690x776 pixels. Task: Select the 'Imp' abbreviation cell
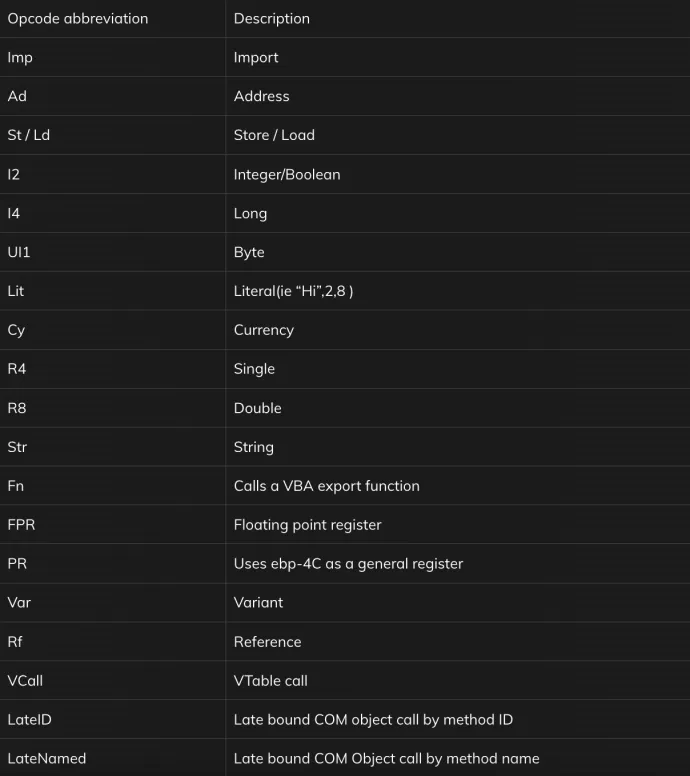(x=112, y=57)
